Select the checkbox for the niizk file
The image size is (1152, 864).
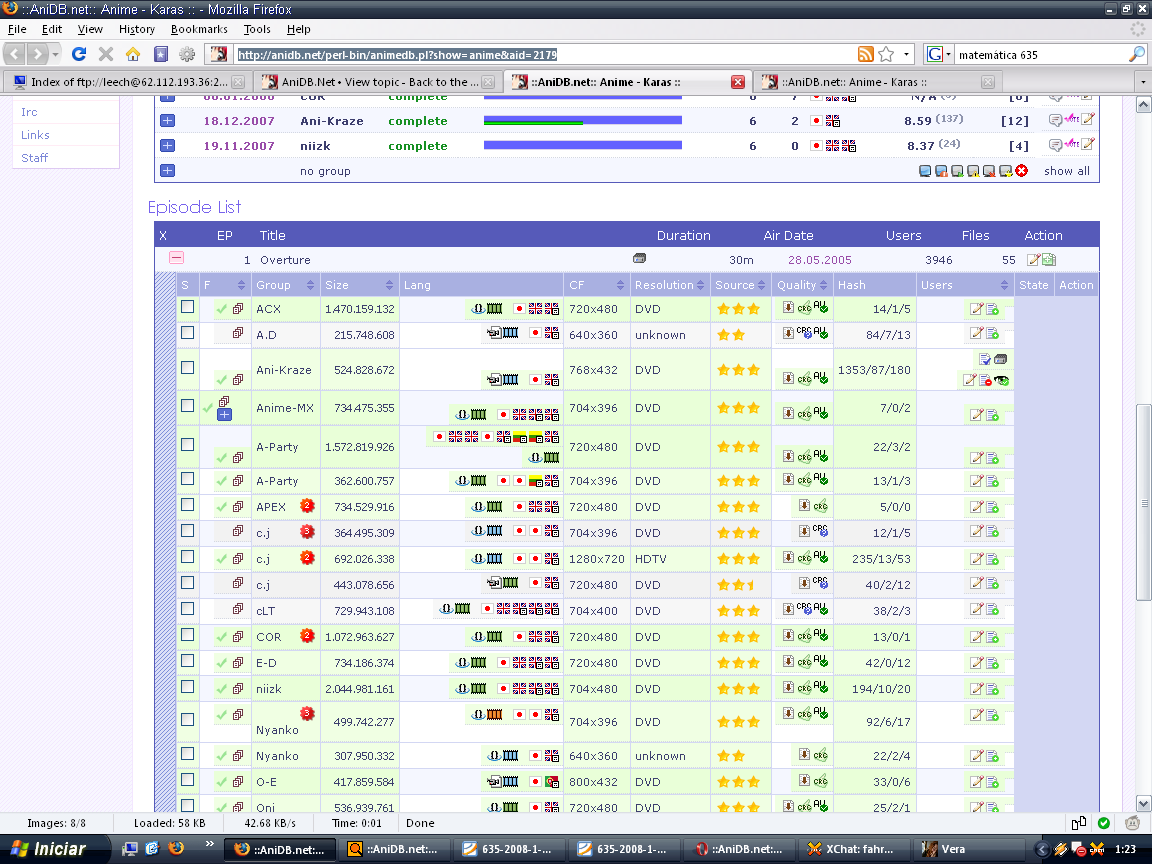187,688
